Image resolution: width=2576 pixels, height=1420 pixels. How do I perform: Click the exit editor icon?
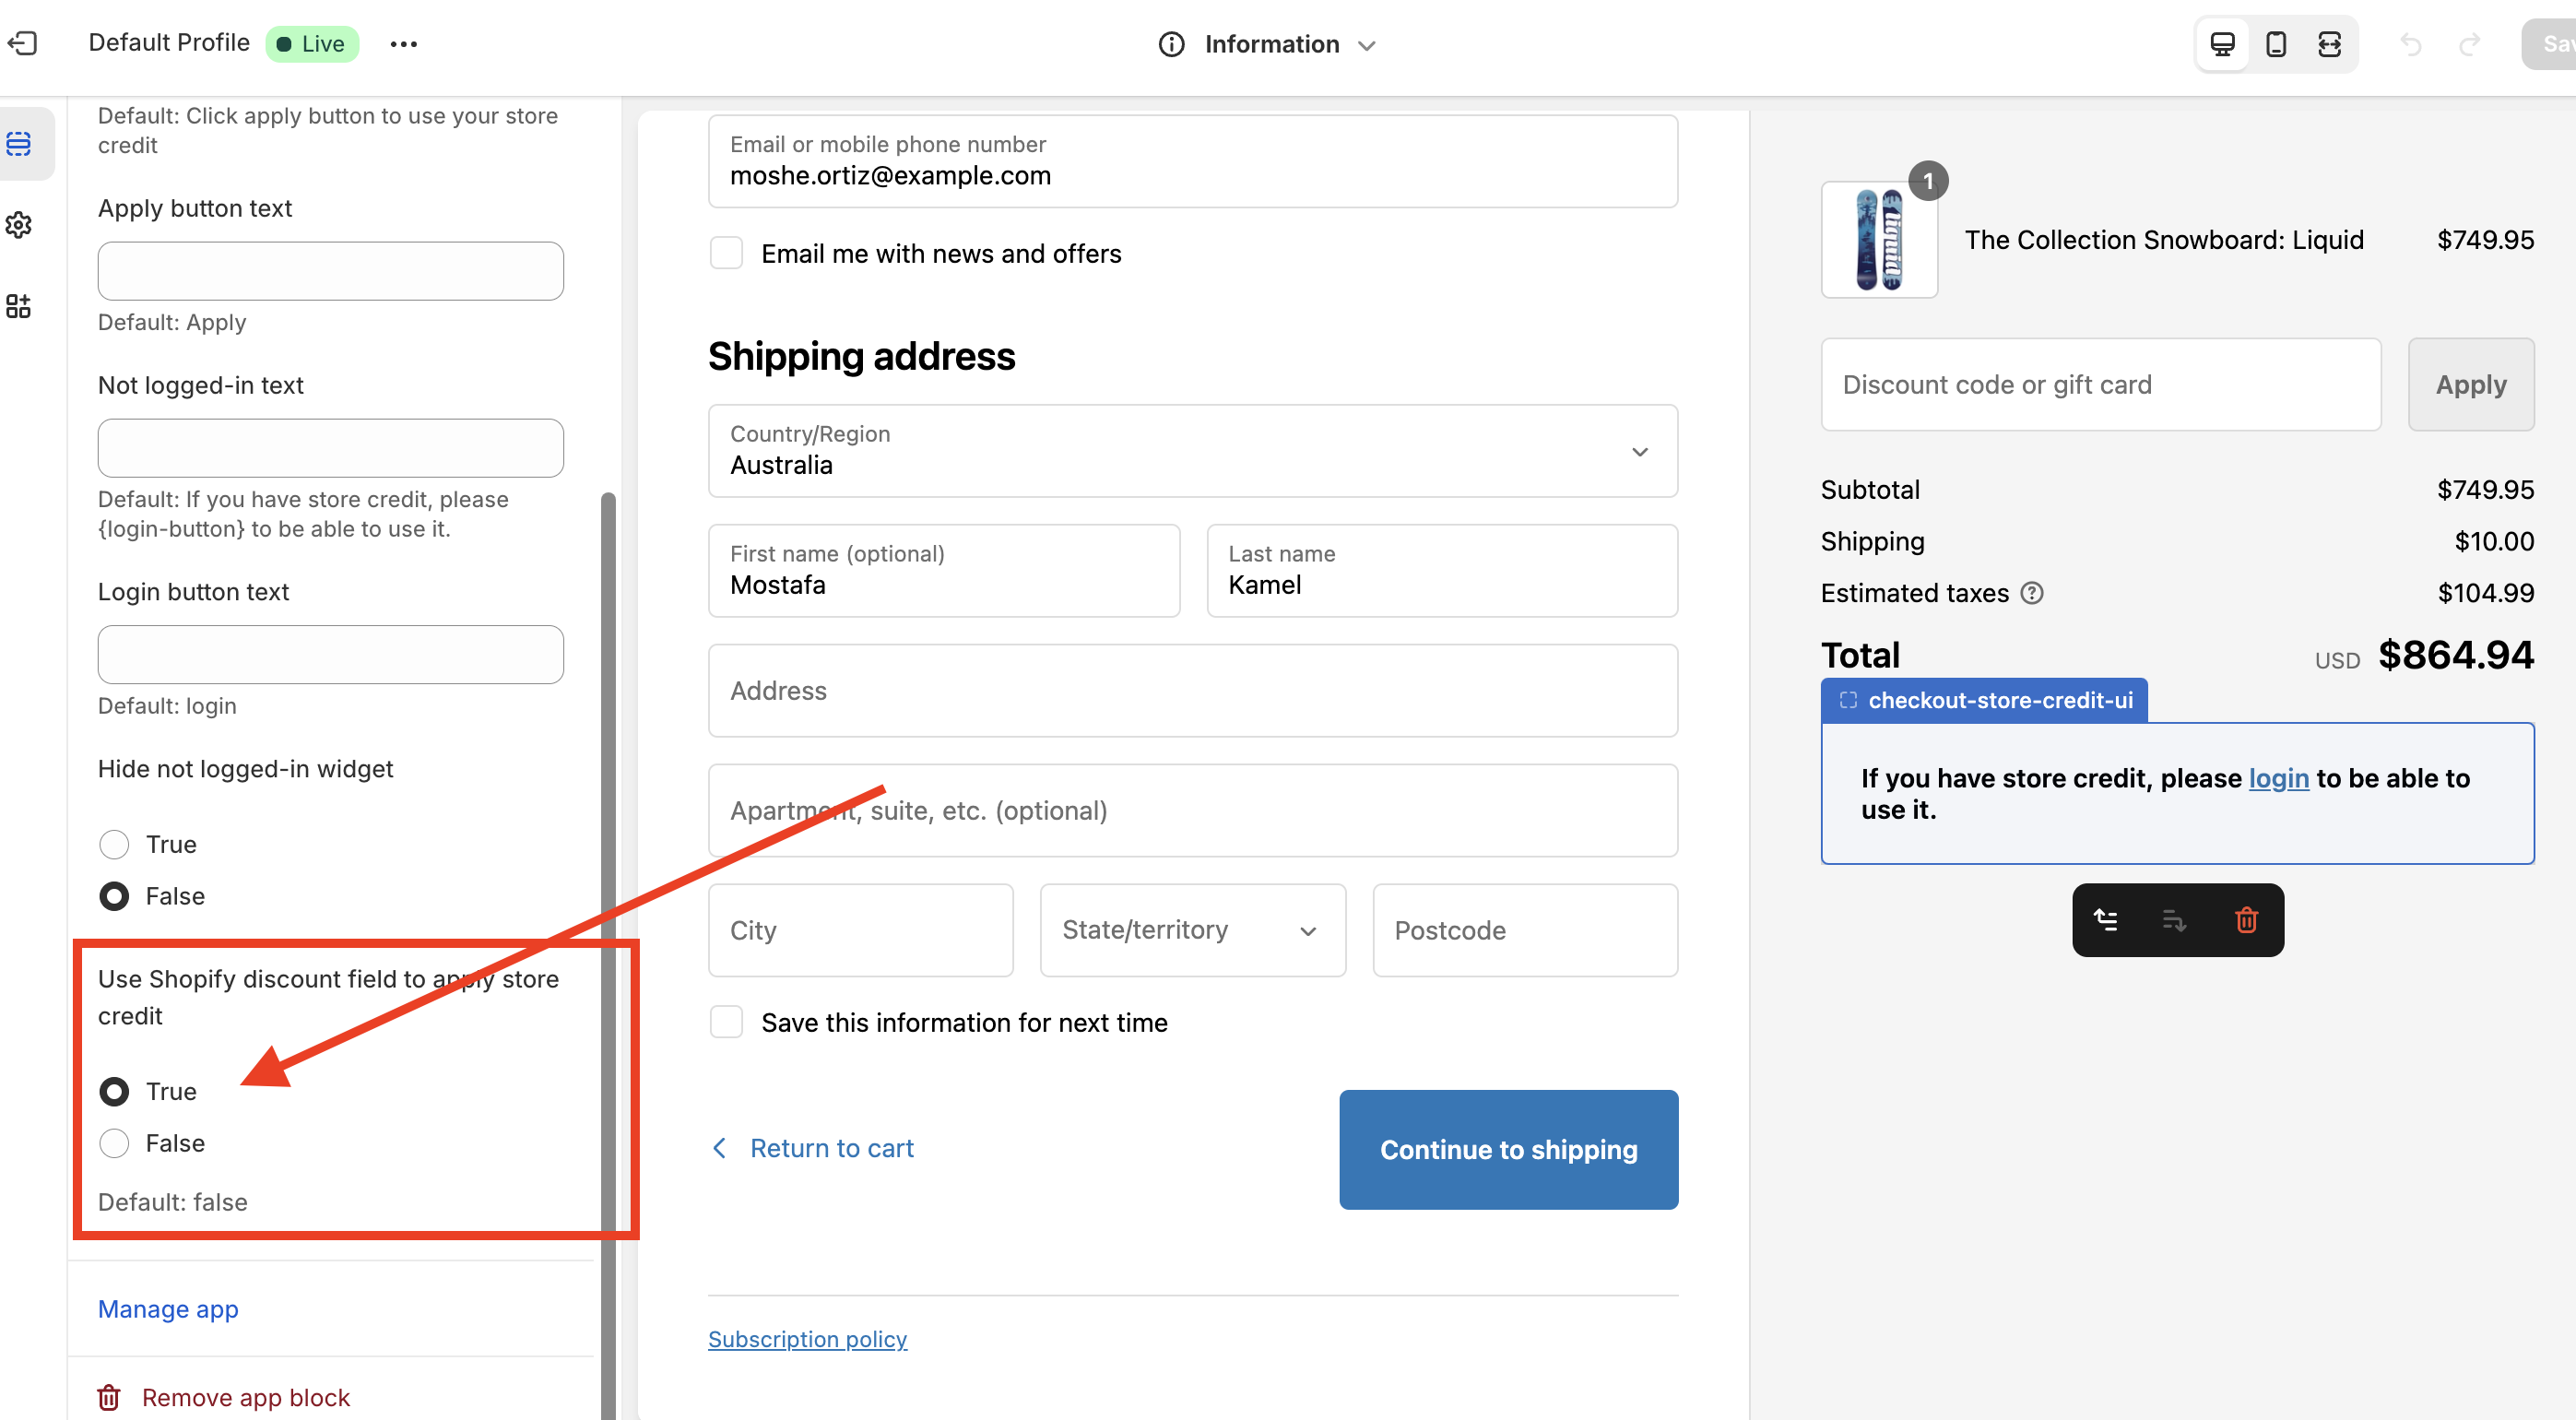pos(22,43)
